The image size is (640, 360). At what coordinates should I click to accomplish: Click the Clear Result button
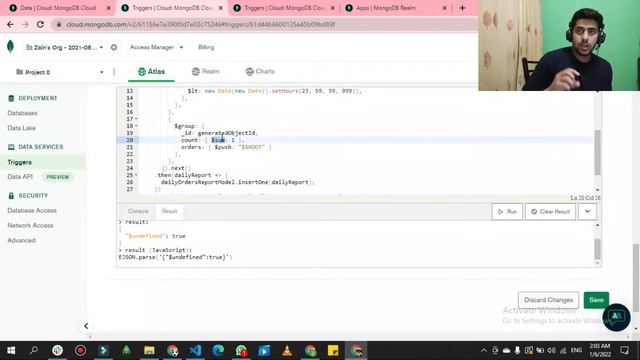[550, 211]
